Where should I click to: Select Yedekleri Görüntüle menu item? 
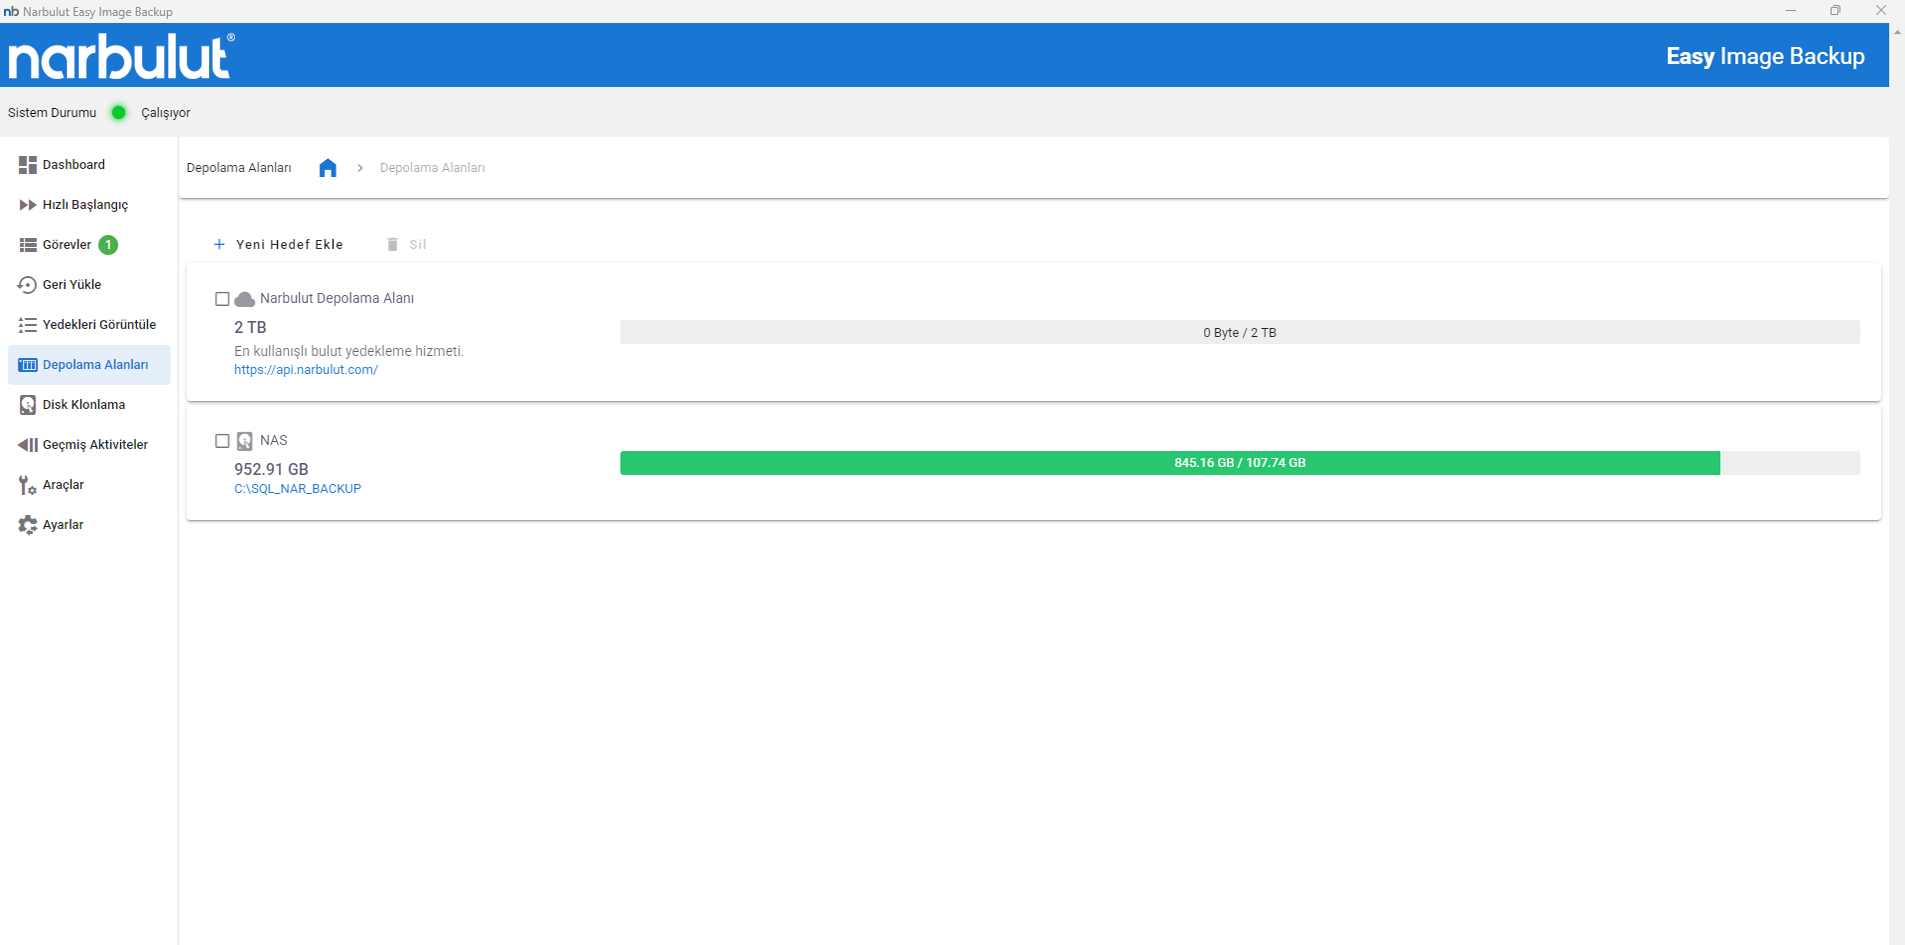click(x=98, y=325)
